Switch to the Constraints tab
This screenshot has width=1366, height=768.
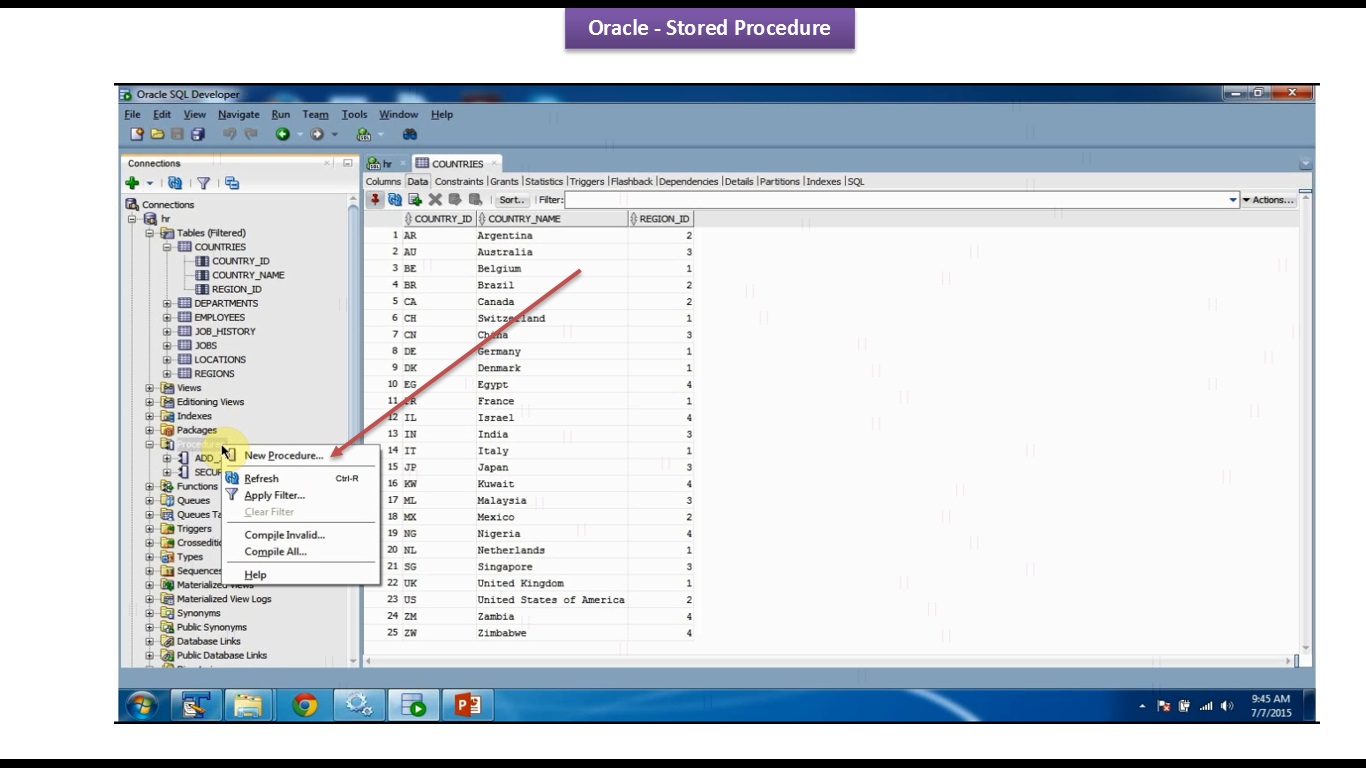click(x=459, y=181)
